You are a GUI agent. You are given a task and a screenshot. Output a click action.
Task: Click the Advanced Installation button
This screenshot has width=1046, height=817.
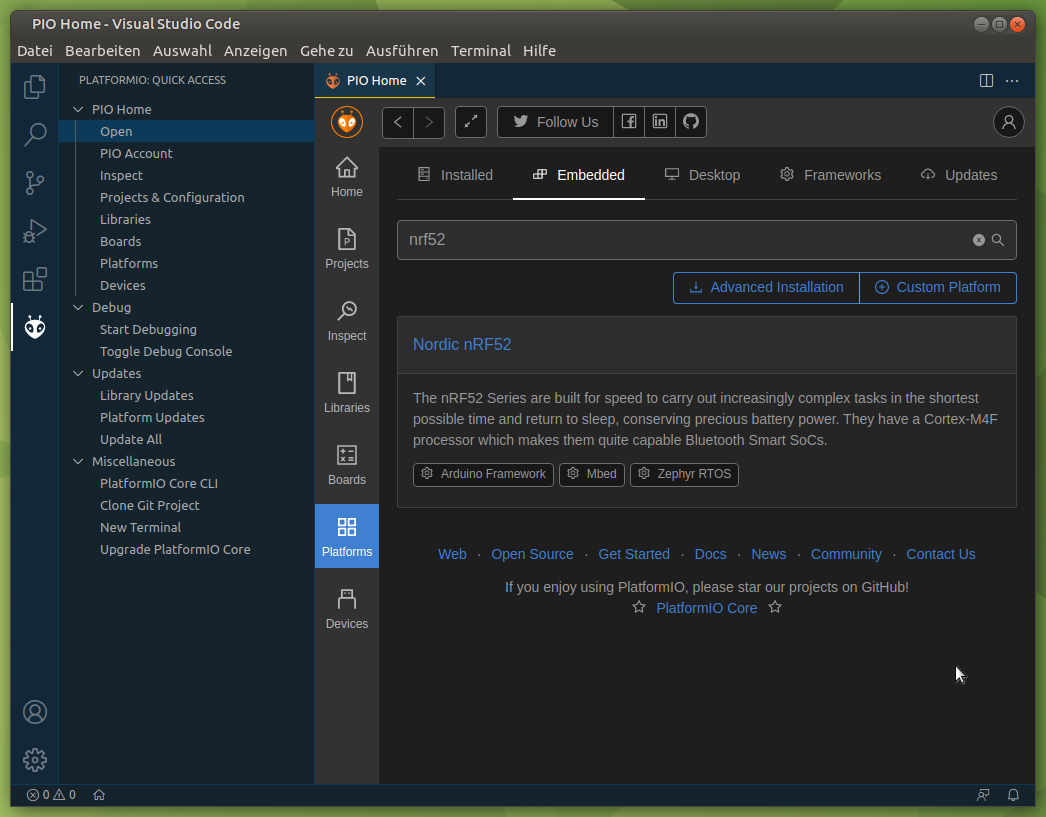[x=766, y=287]
